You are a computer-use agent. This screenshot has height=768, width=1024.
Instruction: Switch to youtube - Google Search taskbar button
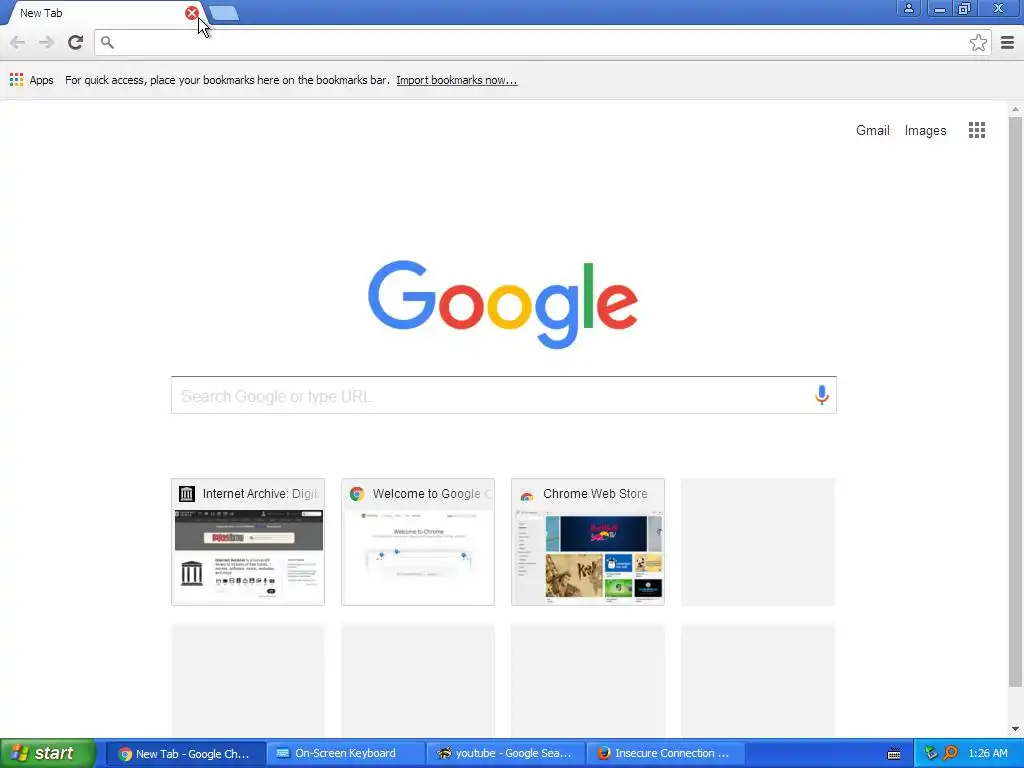click(x=505, y=754)
